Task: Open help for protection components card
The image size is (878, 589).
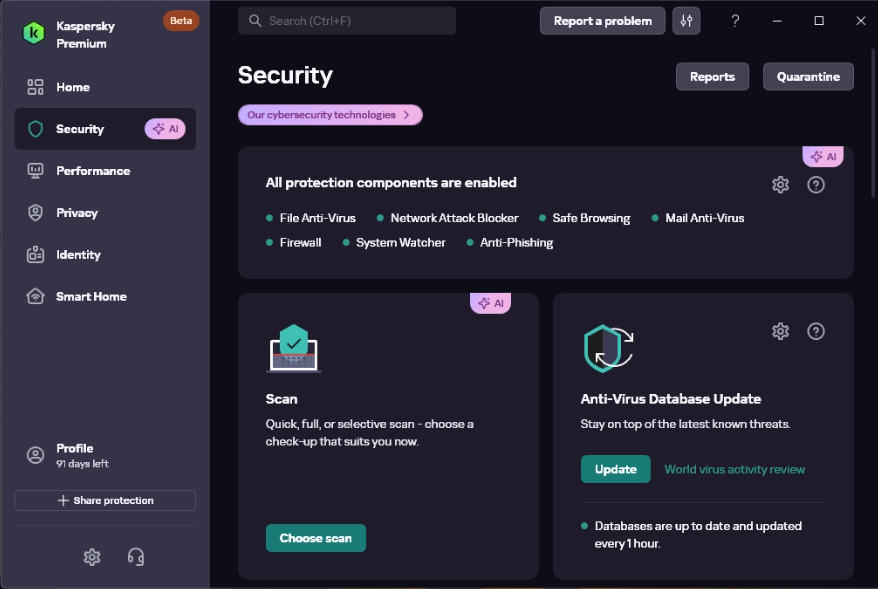Action: pos(816,185)
